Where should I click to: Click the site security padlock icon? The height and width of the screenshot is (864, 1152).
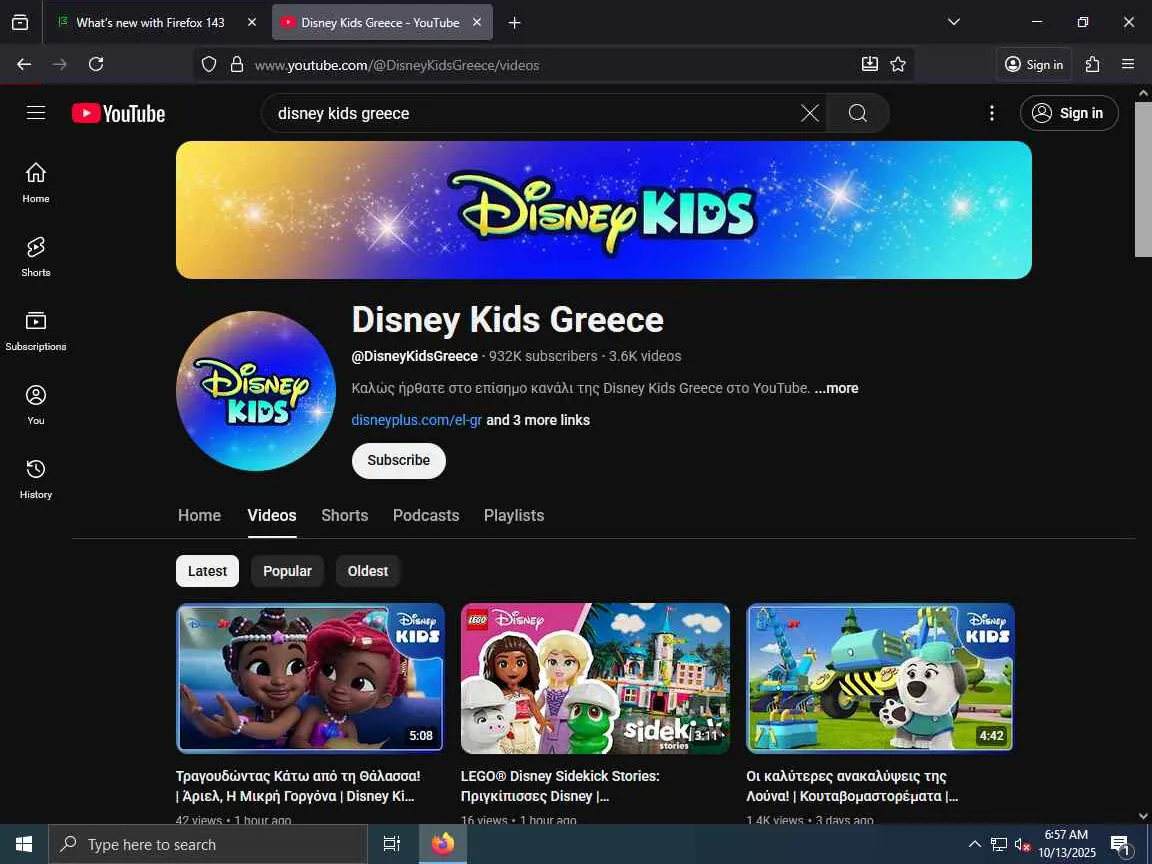click(237, 65)
